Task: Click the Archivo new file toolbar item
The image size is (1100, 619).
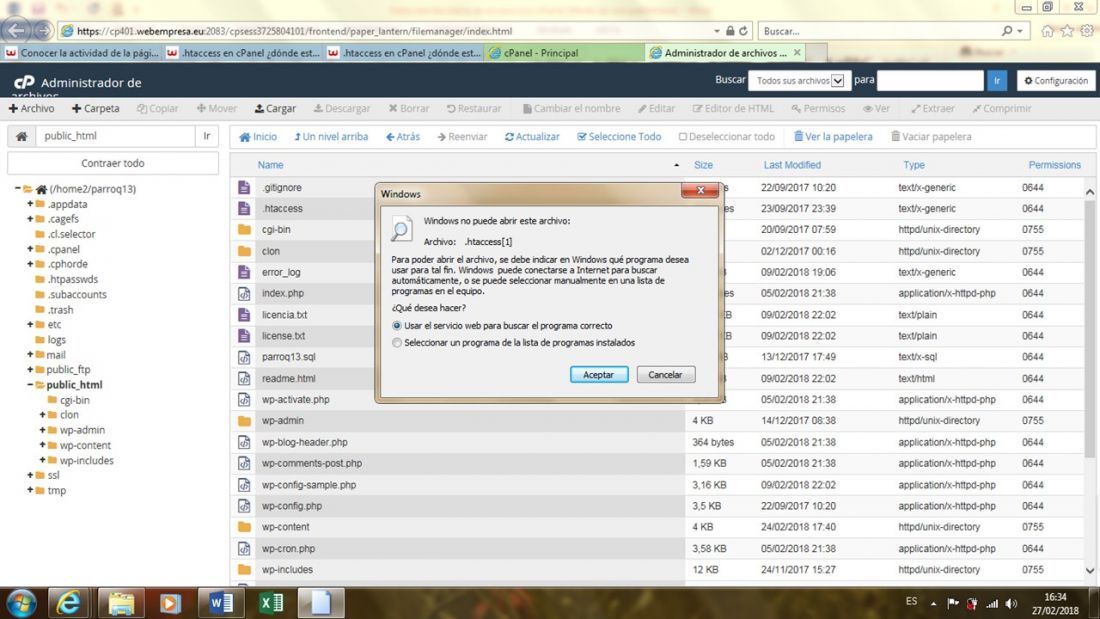Action: point(32,109)
